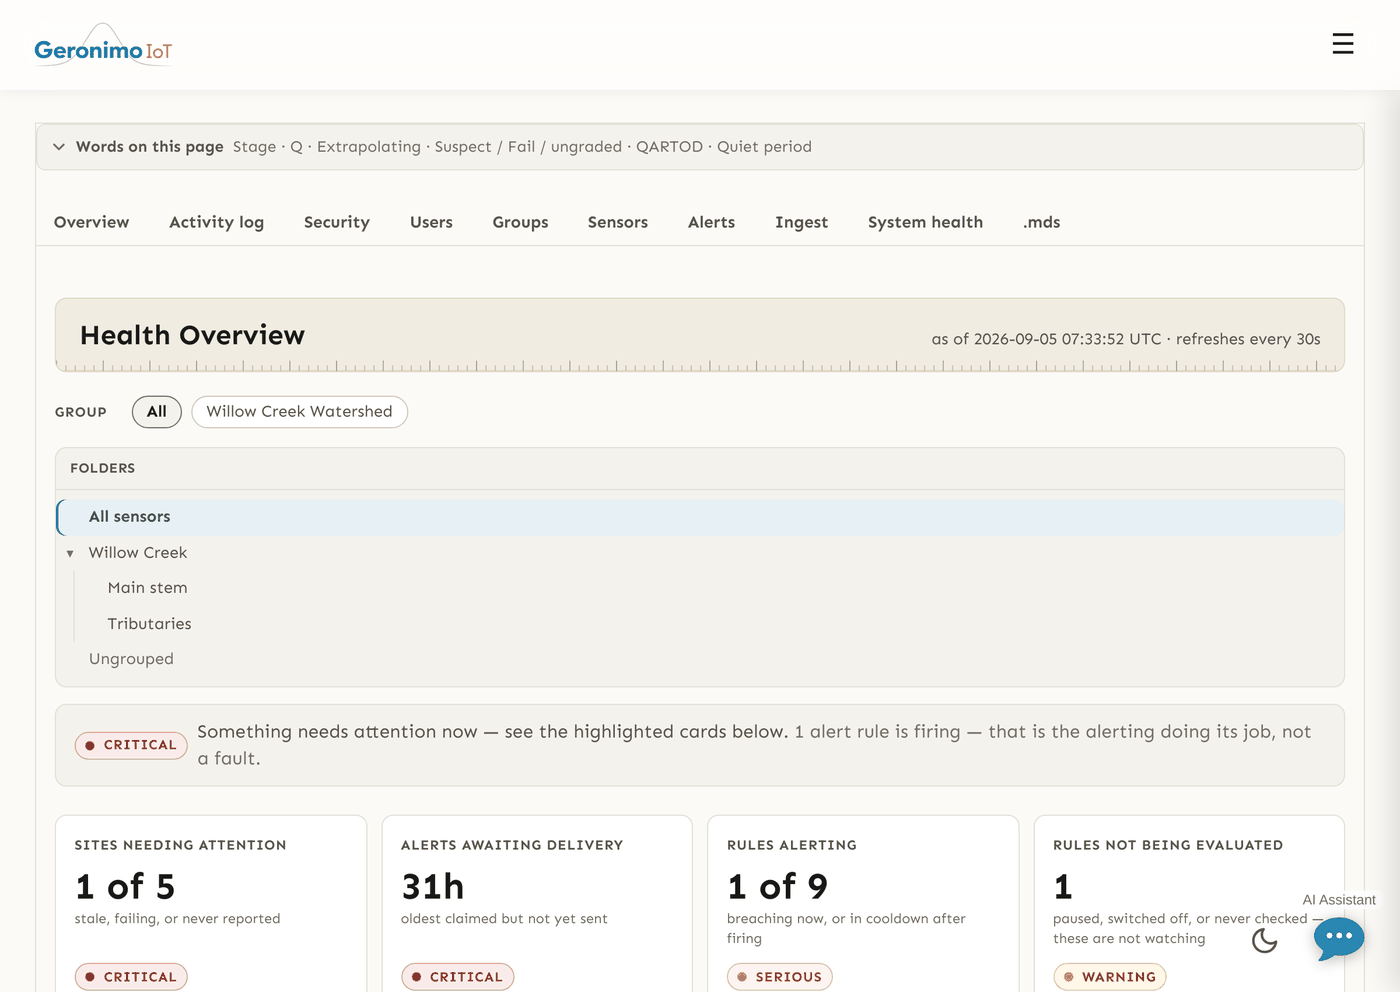Screen dimensions: 1400x992
Task: Click the CRITICAL badge in the attention banner
Action: click(x=131, y=745)
